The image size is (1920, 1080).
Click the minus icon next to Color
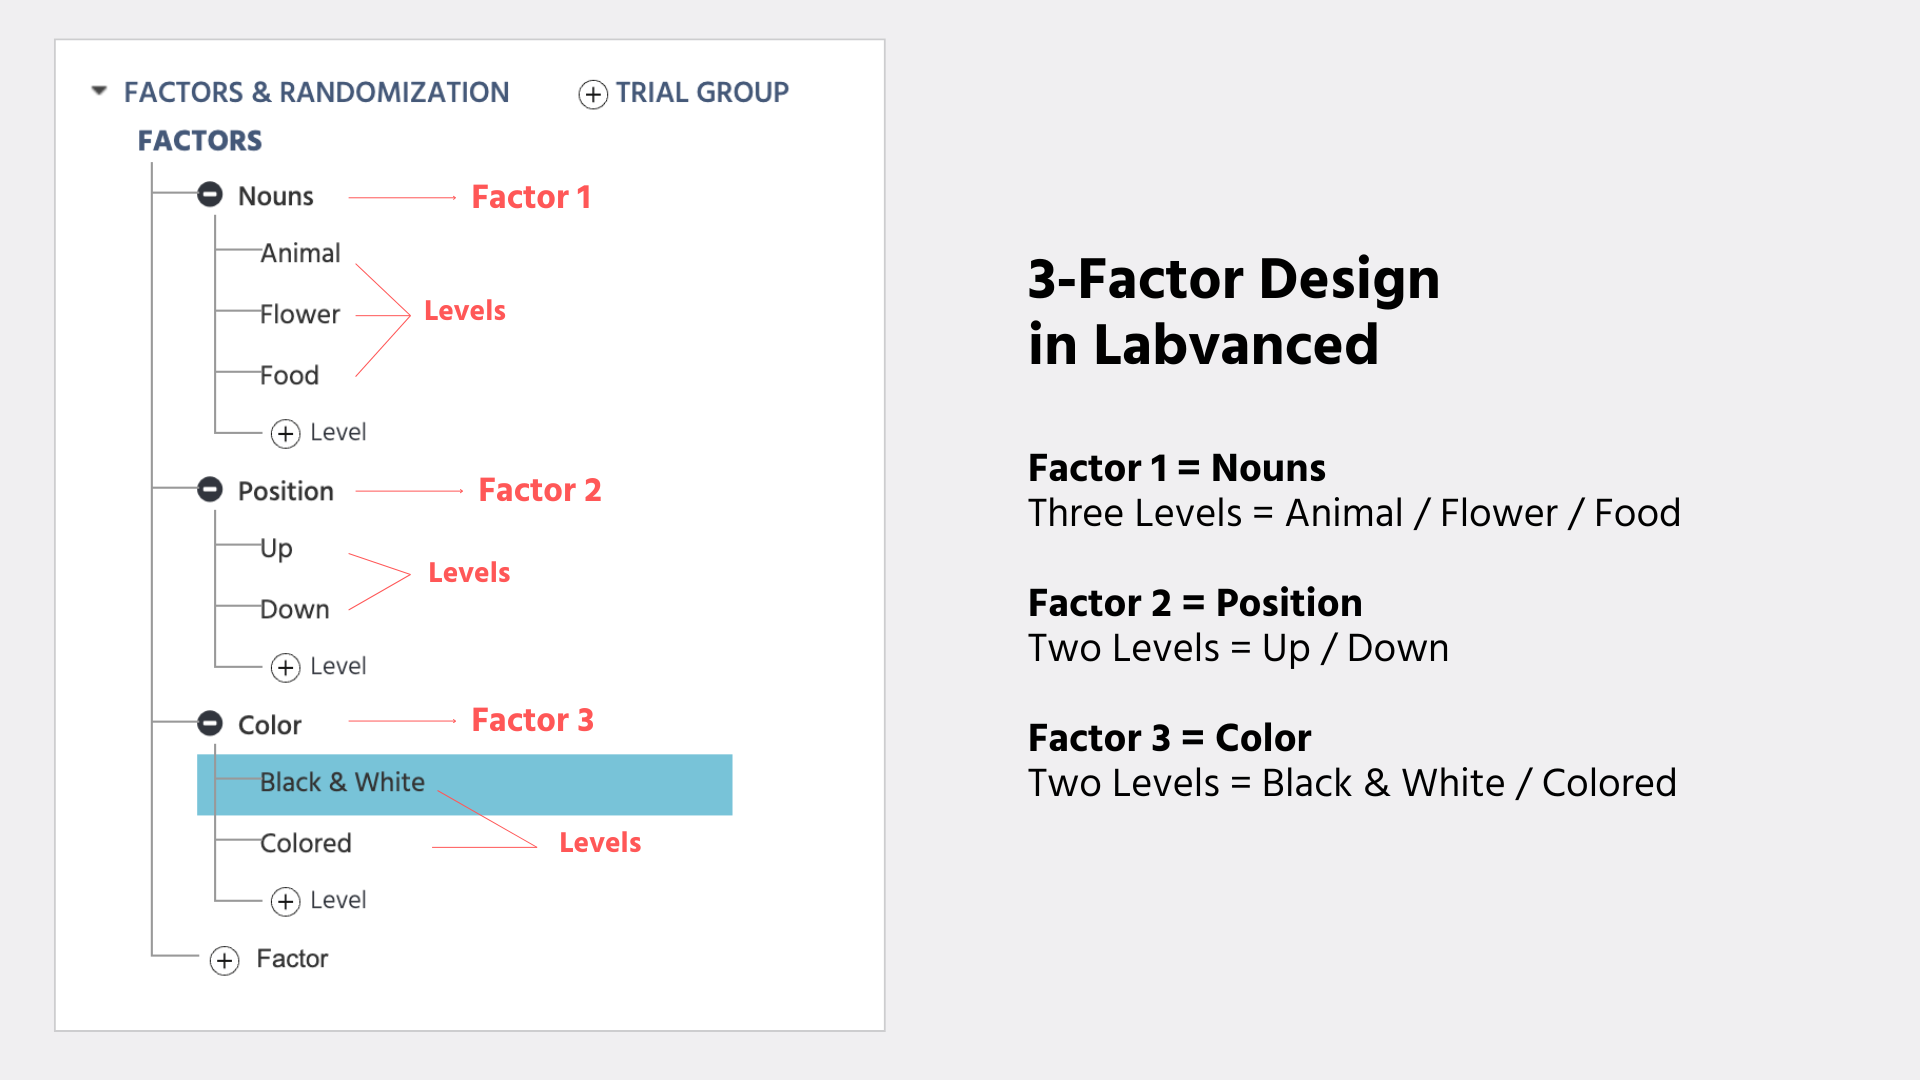[209, 723]
